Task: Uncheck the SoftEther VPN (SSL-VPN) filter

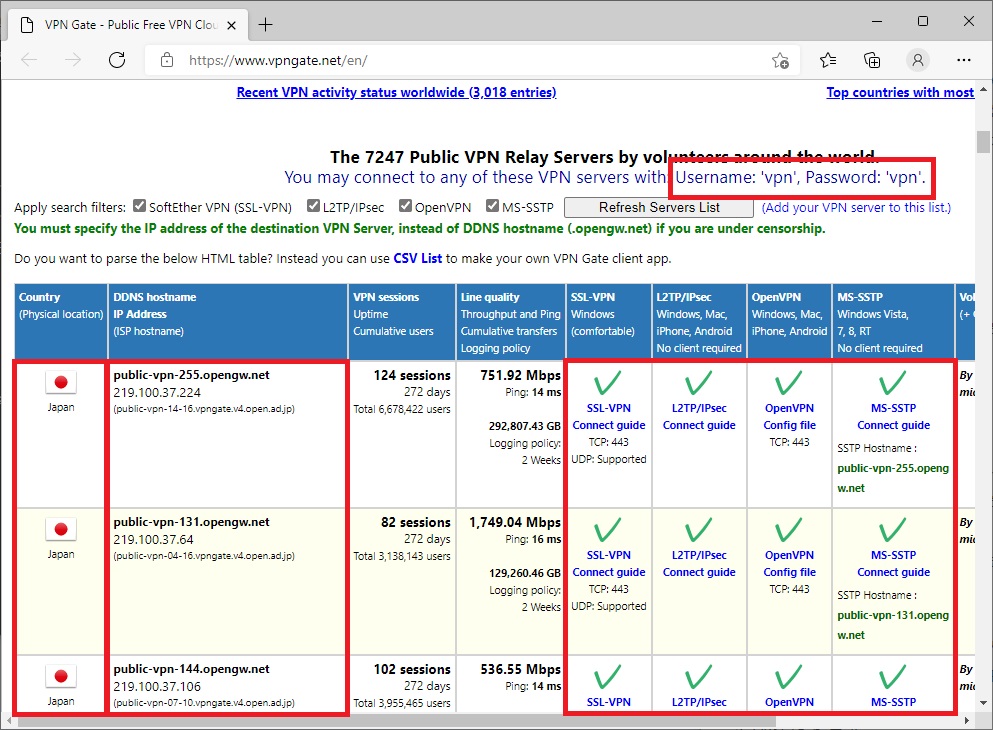Action: point(139,206)
